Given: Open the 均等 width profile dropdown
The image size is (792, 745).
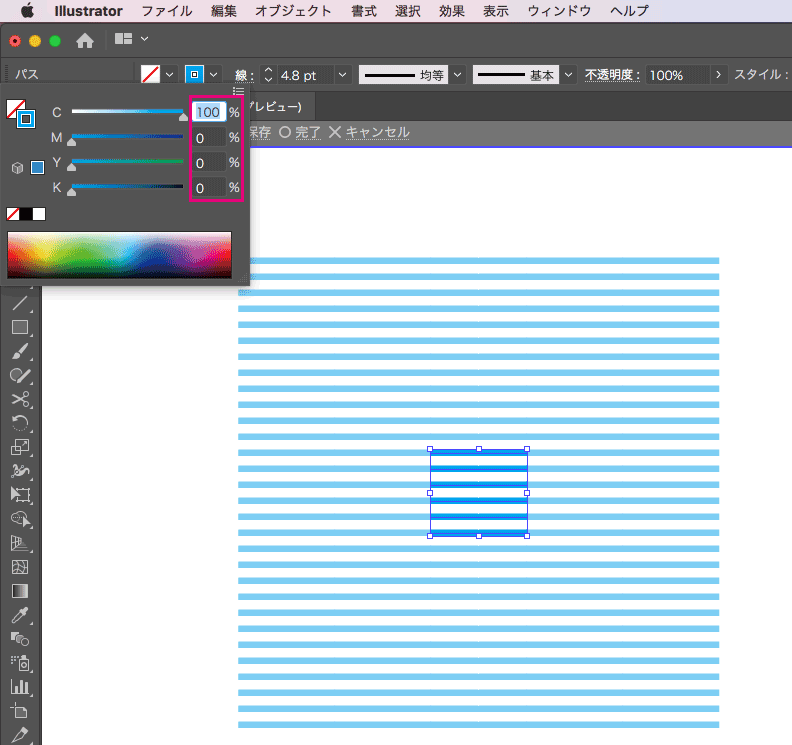Looking at the screenshot, I should coord(458,75).
